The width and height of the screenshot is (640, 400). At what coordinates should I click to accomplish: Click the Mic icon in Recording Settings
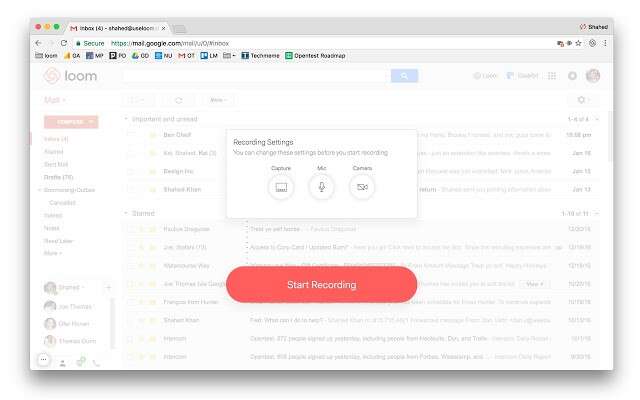(322, 187)
